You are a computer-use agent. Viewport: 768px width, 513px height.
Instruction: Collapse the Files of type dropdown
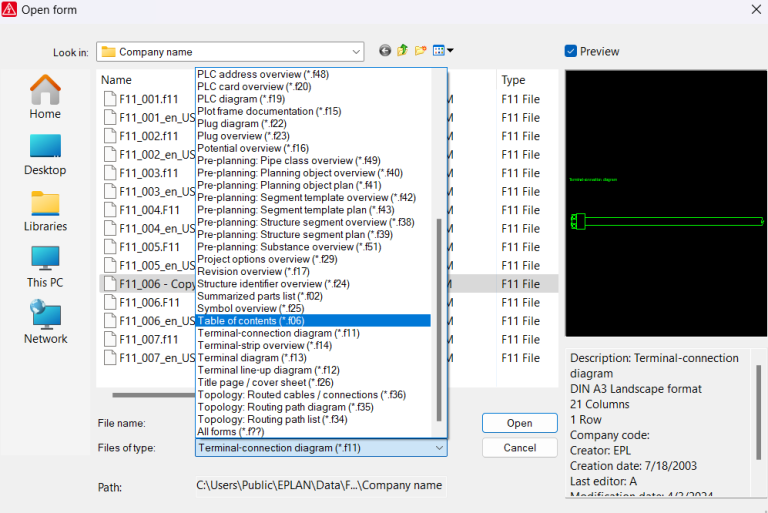pos(439,448)
